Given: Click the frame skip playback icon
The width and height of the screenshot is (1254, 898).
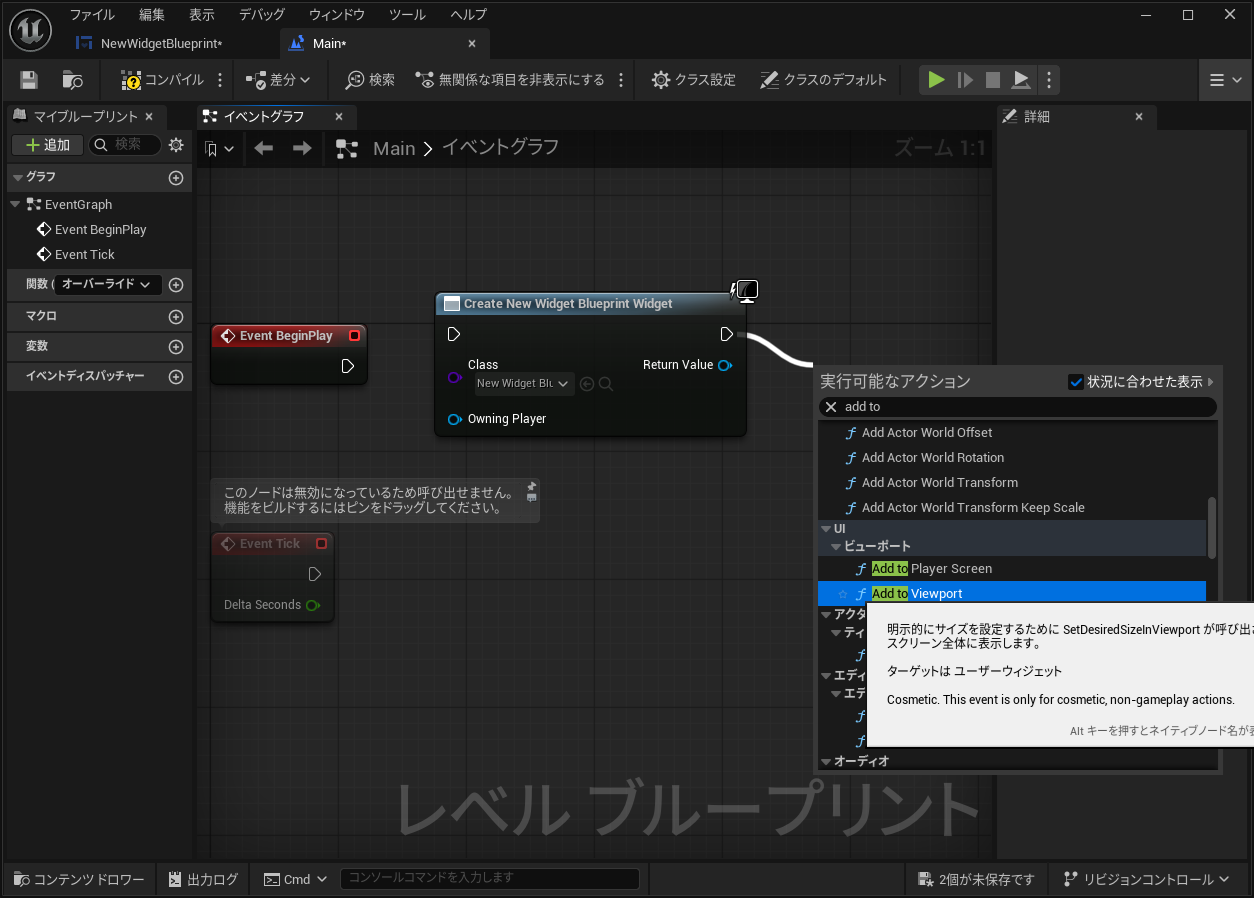Looking at the screenshot, I should tap(965, 80).
